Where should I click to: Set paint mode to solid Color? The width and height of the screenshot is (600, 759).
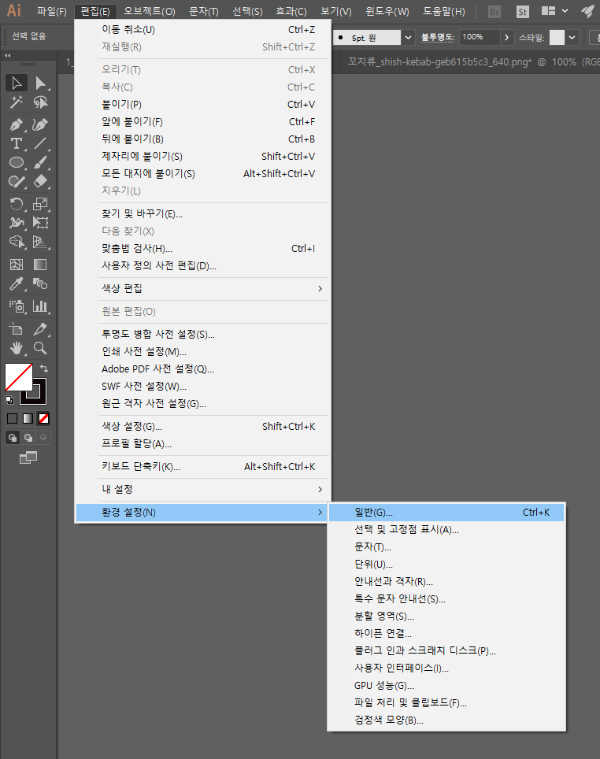(x=13, y=418)
